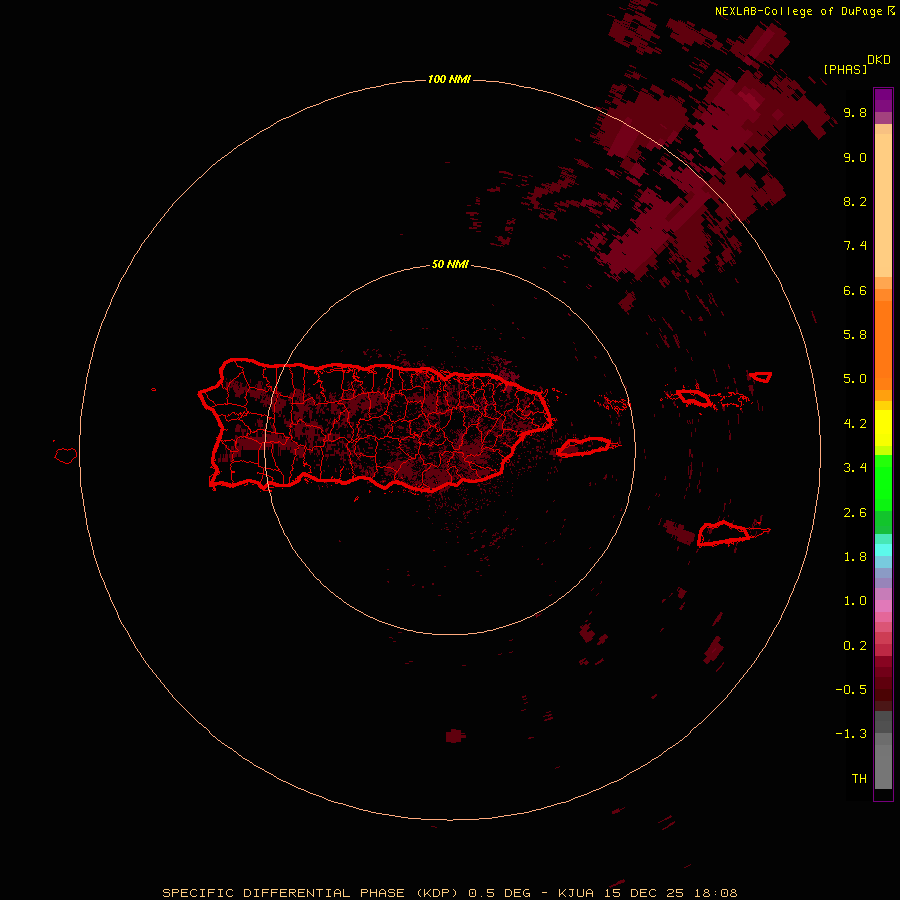Click the 18:08 timestamp

pyautogui.click(x=715, y=893)
